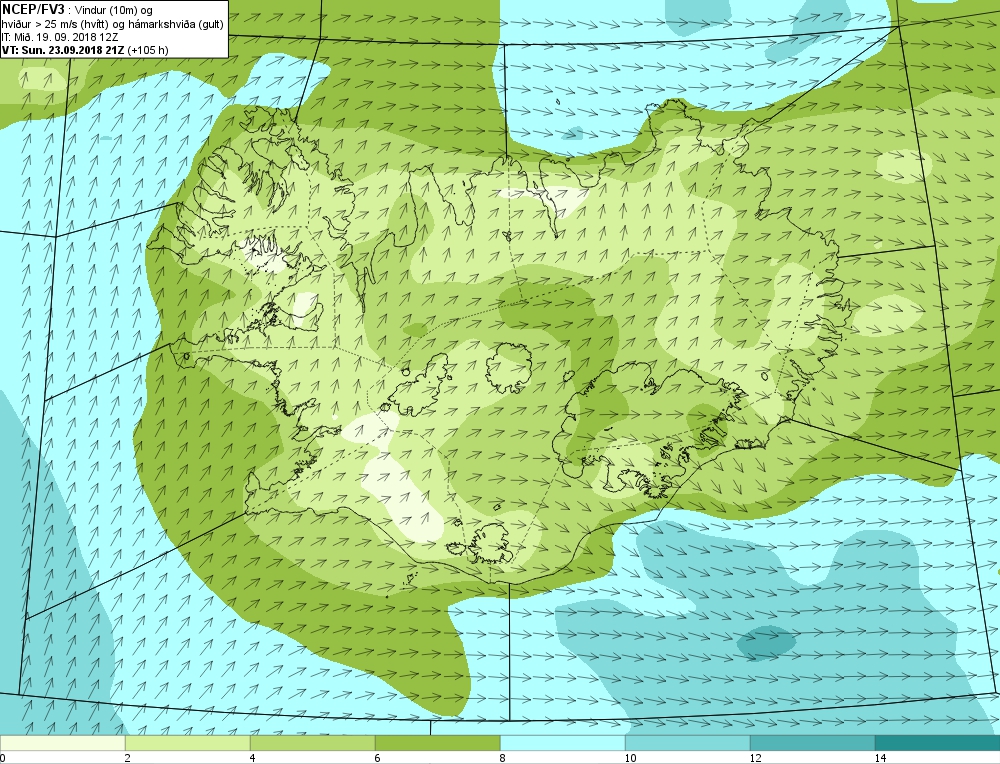Click the 8–10 m/s light cyan legend swatch
Screen dimensions: 1000x764
[562, 743]
